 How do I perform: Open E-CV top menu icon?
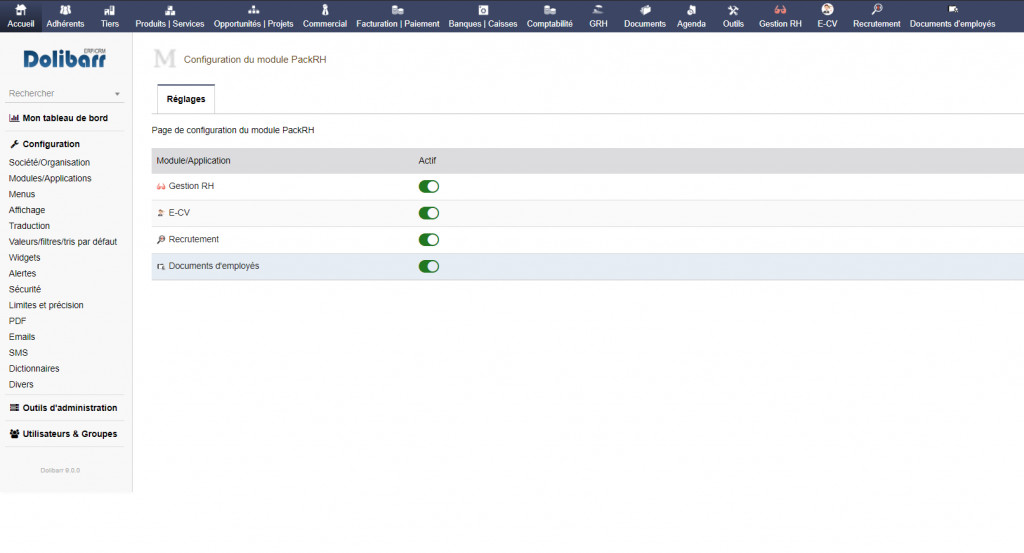coord(827,10)
